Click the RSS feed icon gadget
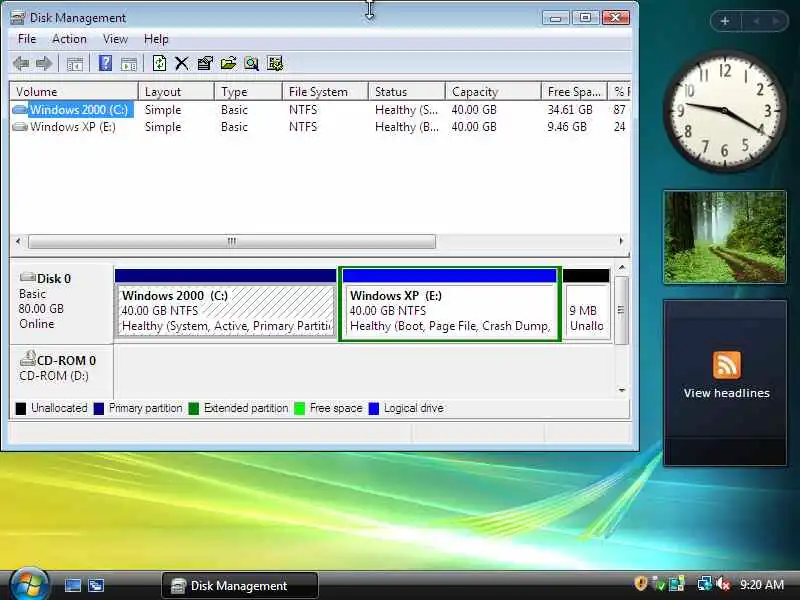This screenshot has width=800, height=600. [x=727, y=364]
